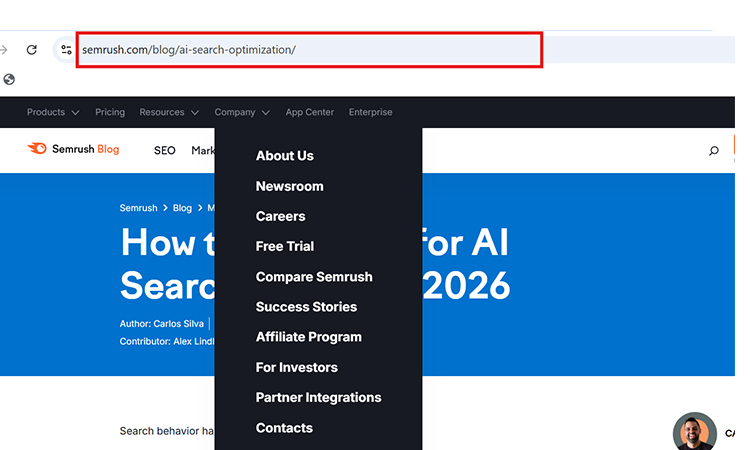Choose Compare Semrush menu entry

314,277
